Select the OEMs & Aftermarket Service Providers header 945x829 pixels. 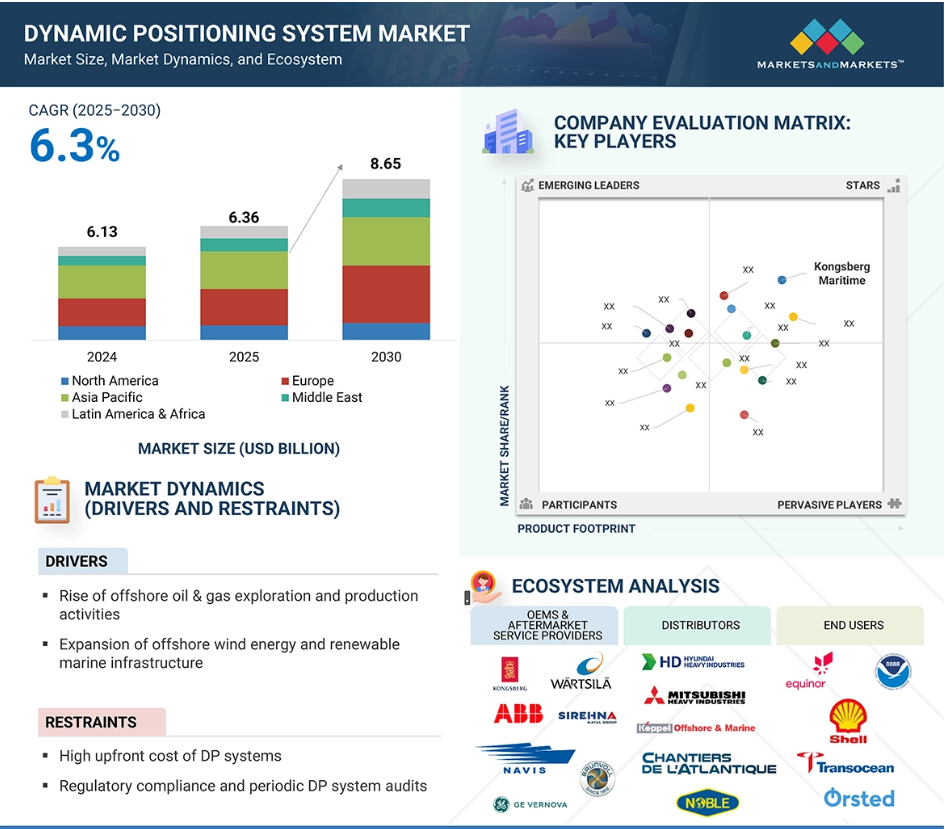pyautogui.click(x=544, y=625)
